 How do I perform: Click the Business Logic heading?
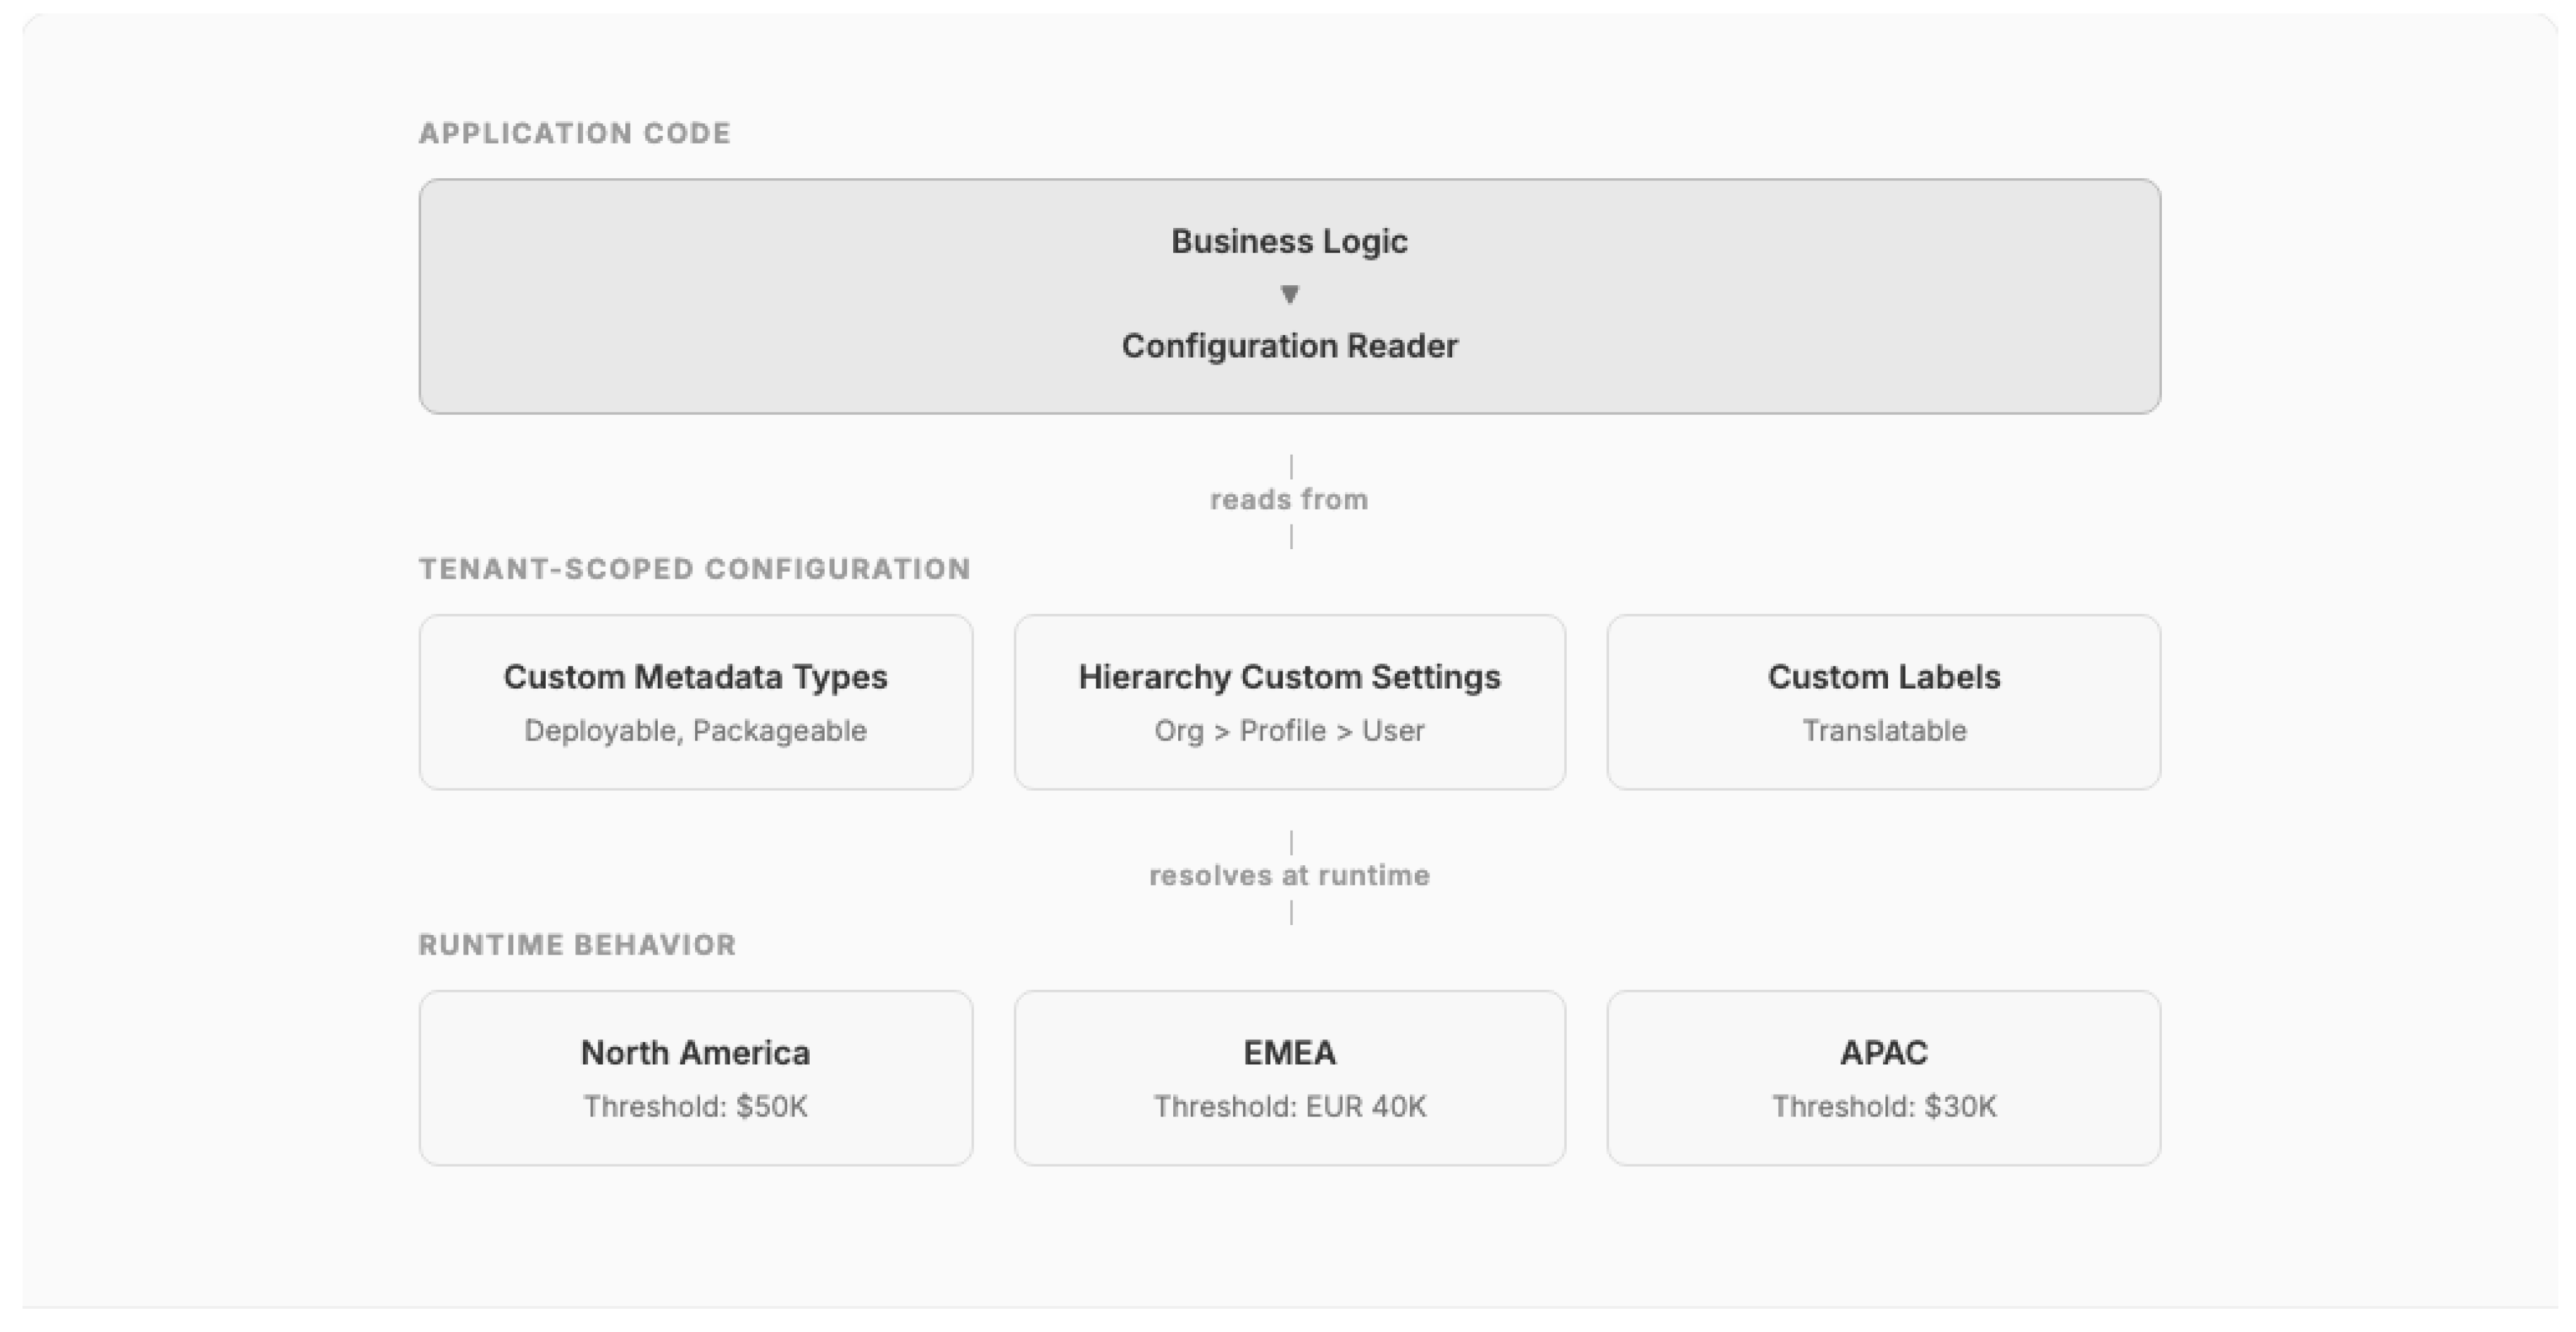[1289, 241]
